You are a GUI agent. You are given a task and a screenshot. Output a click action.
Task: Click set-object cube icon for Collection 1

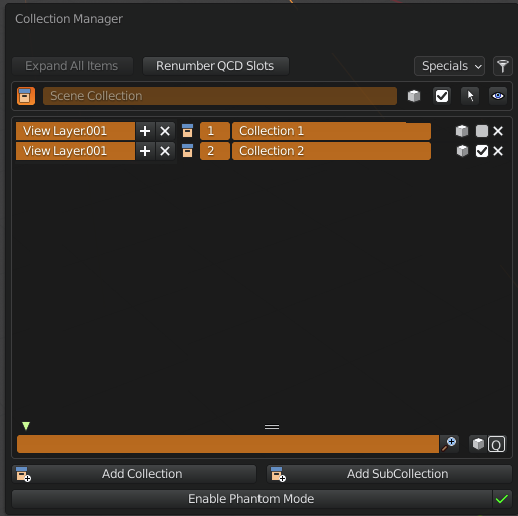[x=462, y=131]
